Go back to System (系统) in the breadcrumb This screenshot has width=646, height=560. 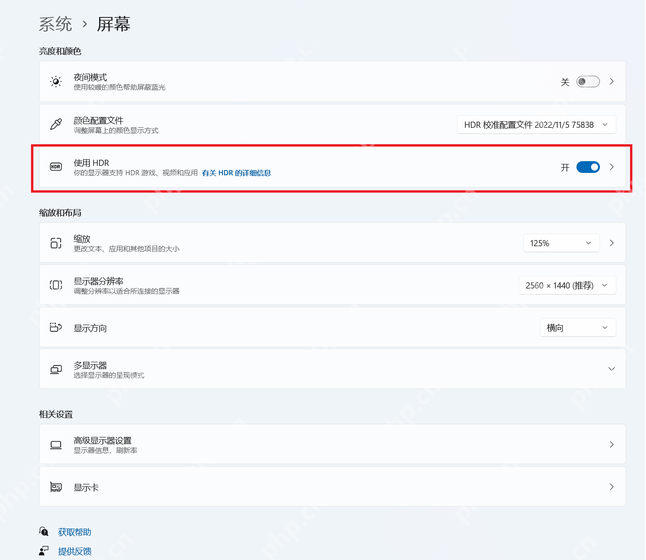55,24
